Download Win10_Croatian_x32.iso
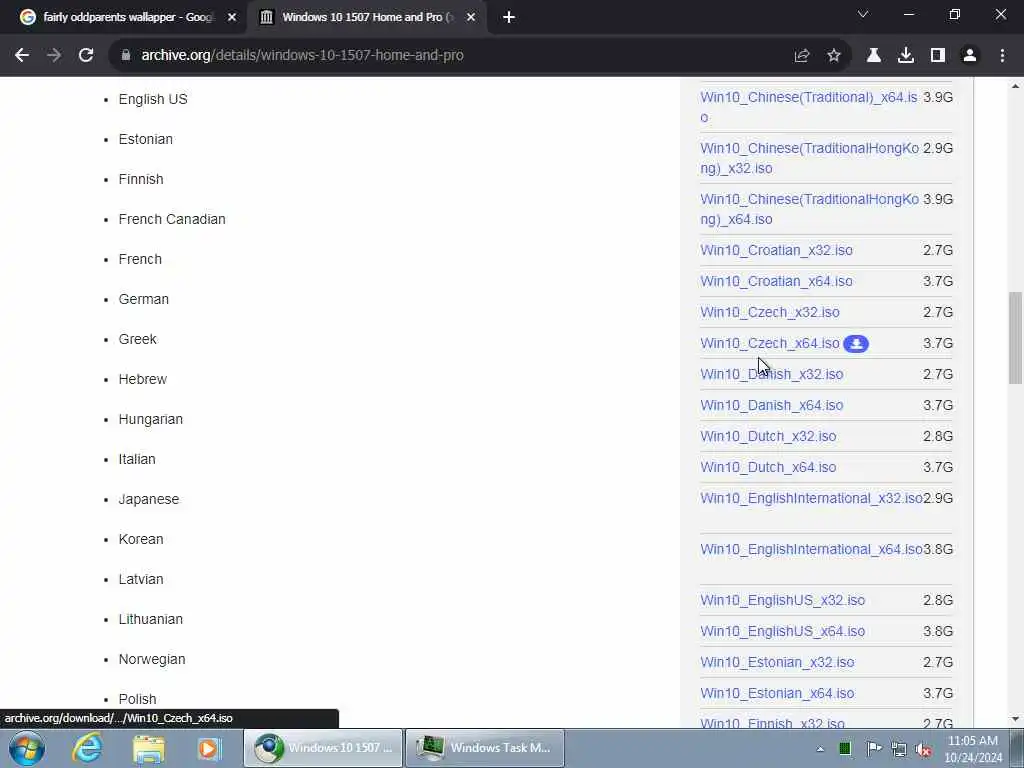 pos(776,250)
